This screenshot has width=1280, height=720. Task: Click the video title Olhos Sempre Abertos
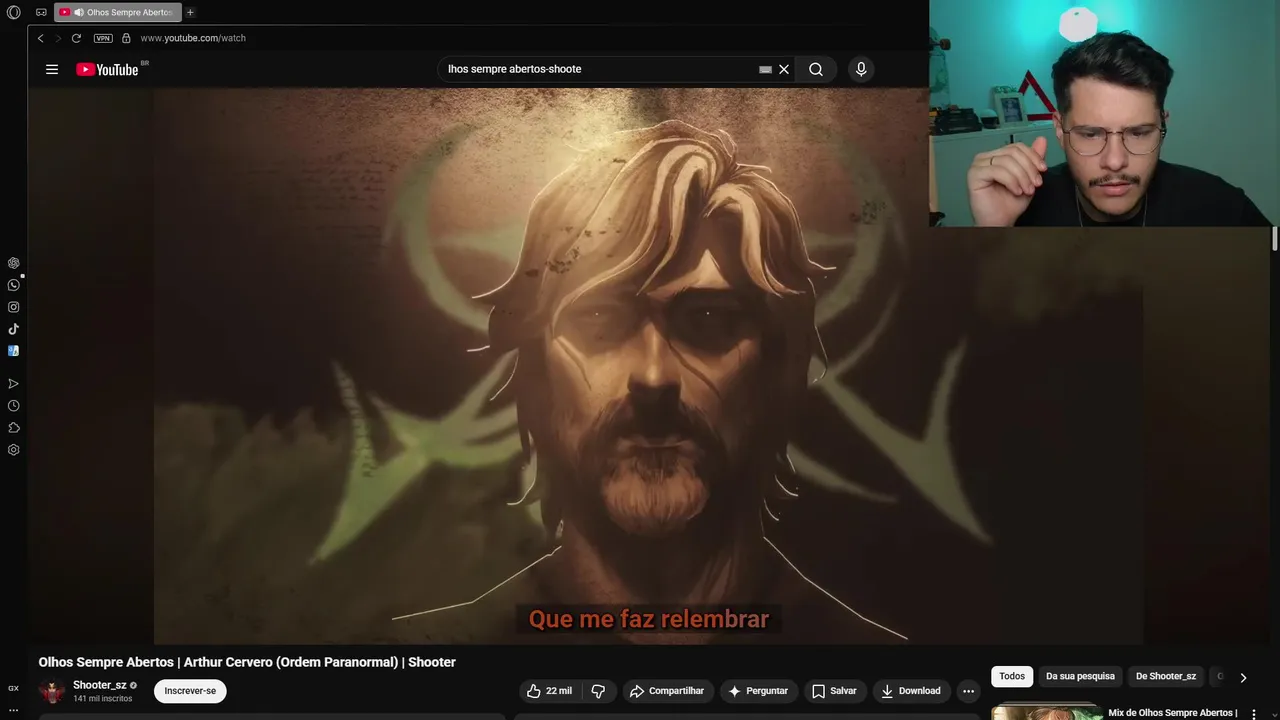tap(247, 662)
